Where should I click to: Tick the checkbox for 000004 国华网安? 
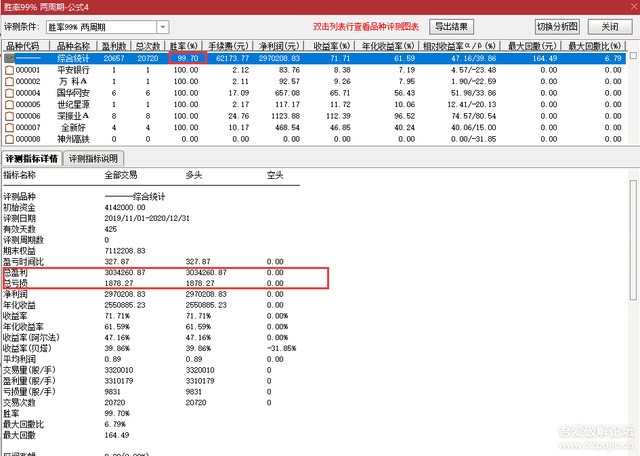coord(9,93)
